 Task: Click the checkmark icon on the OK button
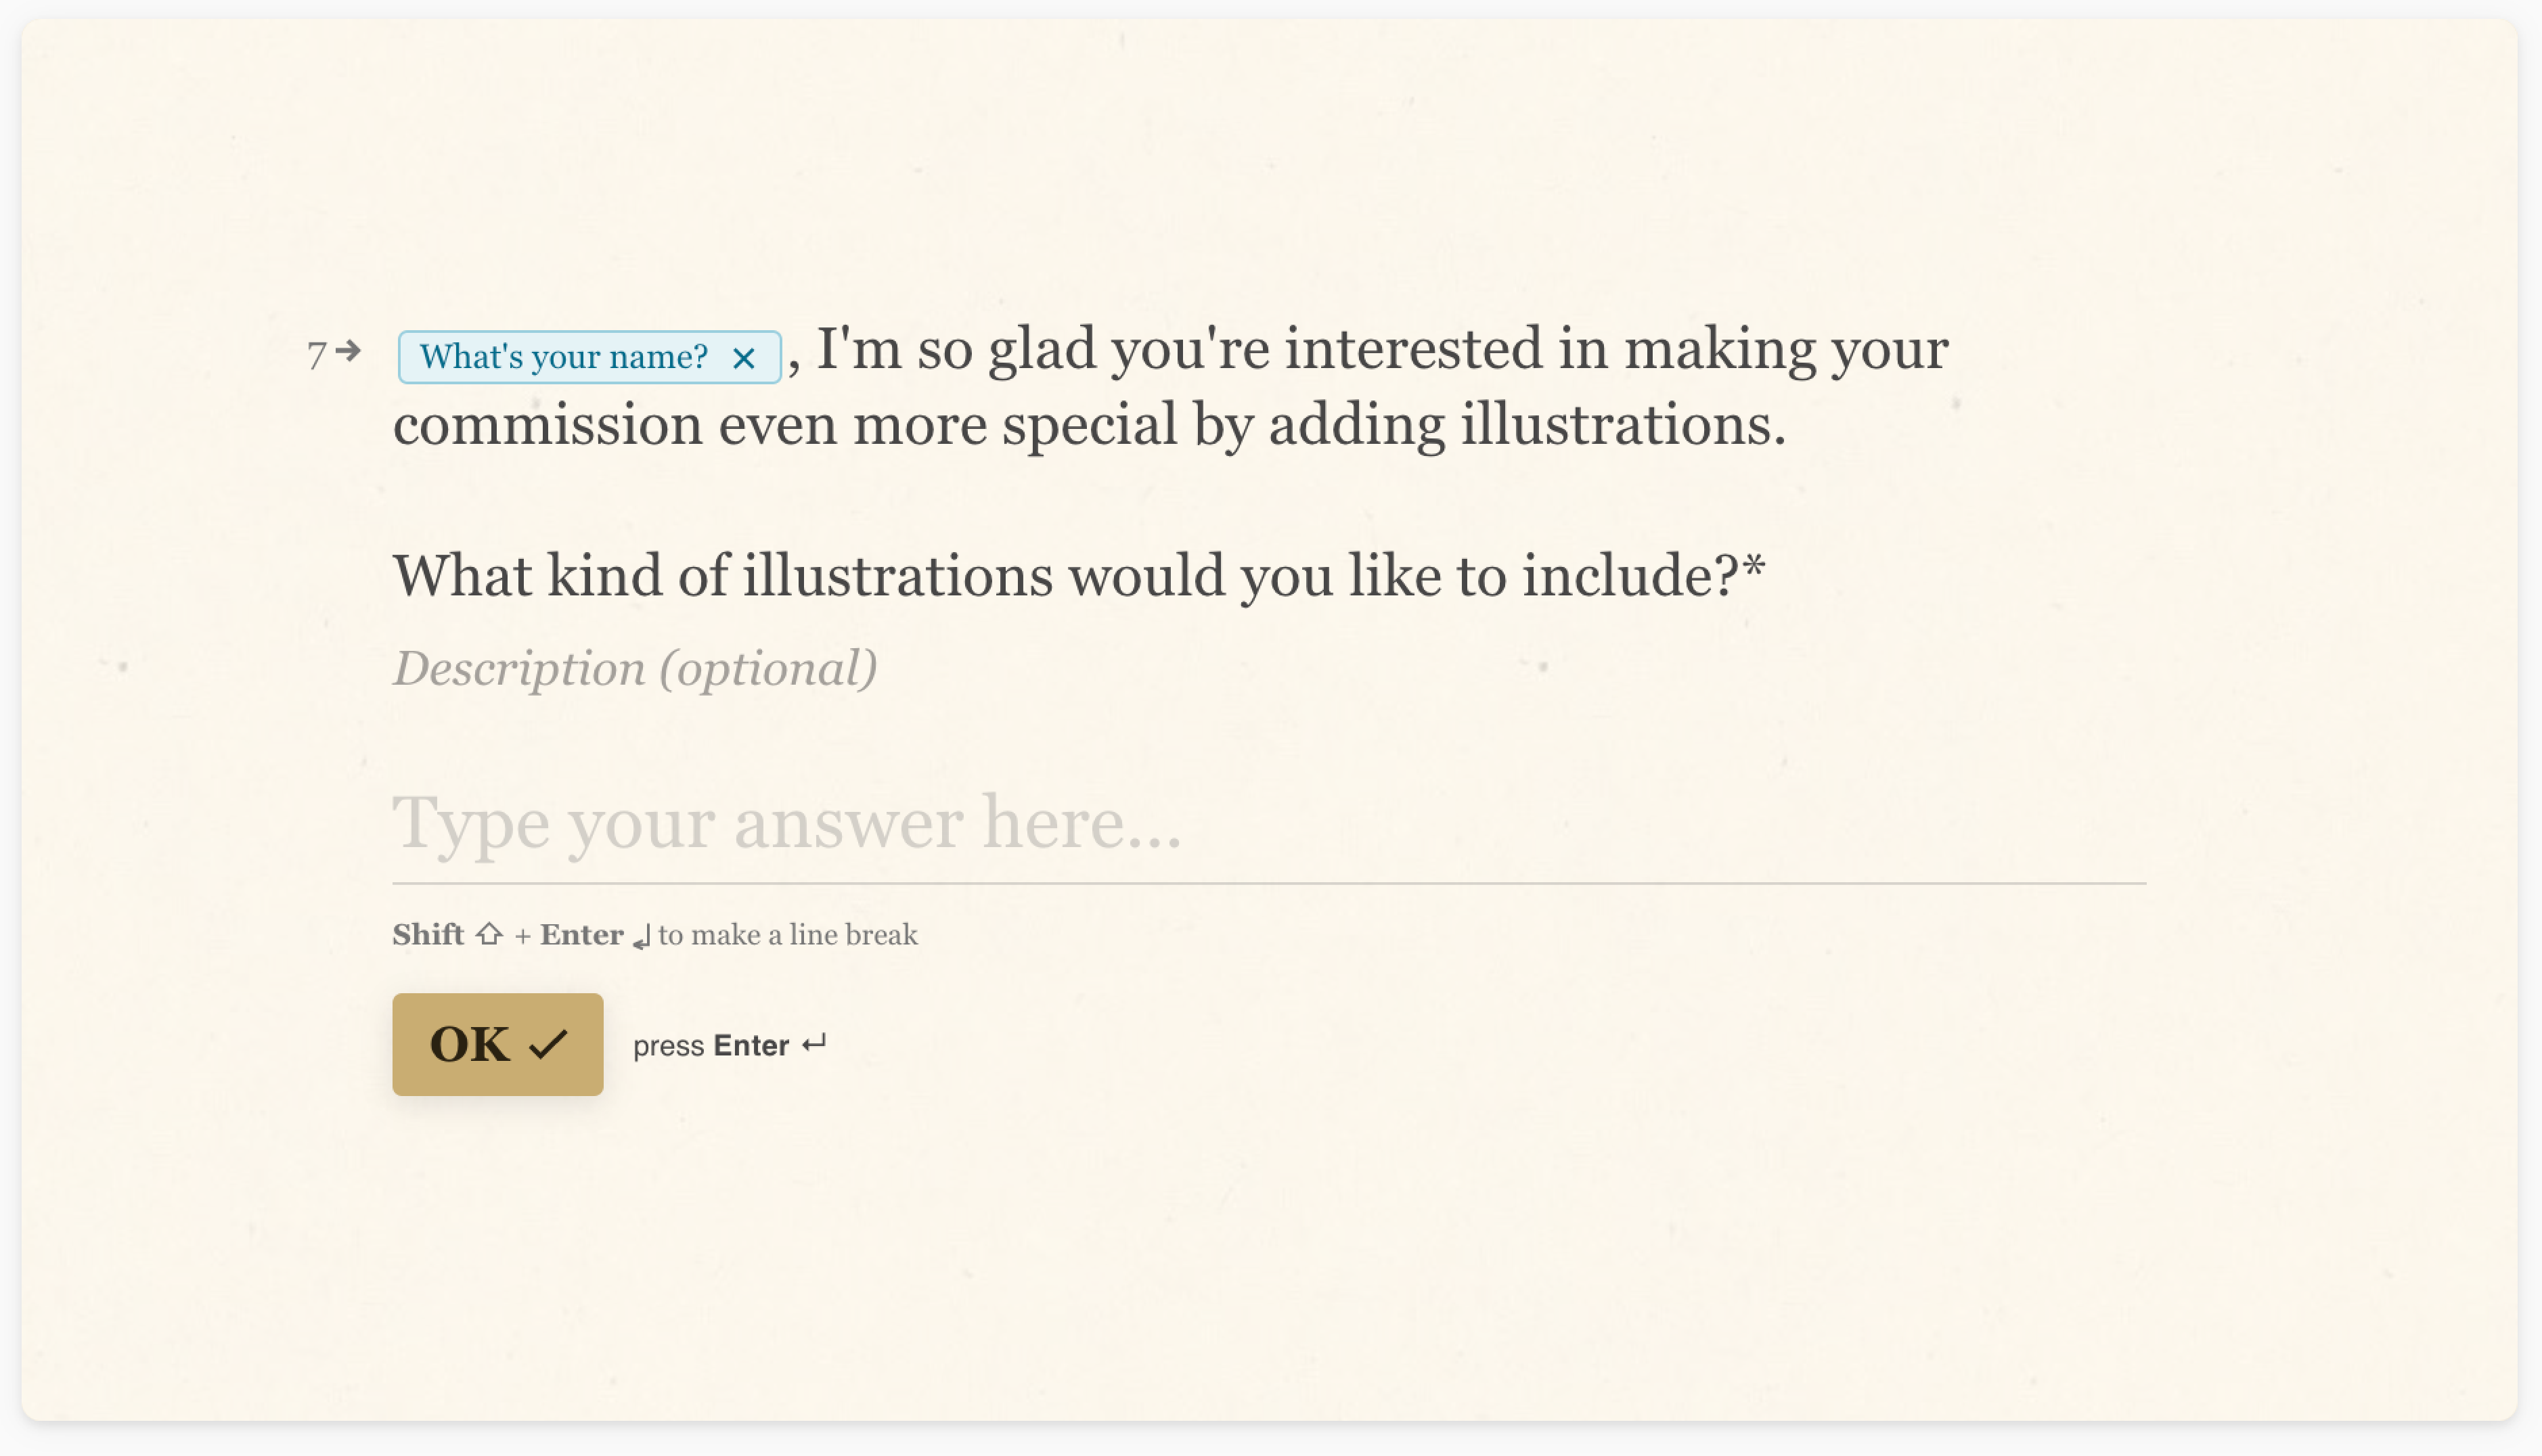click(548, 1045)
